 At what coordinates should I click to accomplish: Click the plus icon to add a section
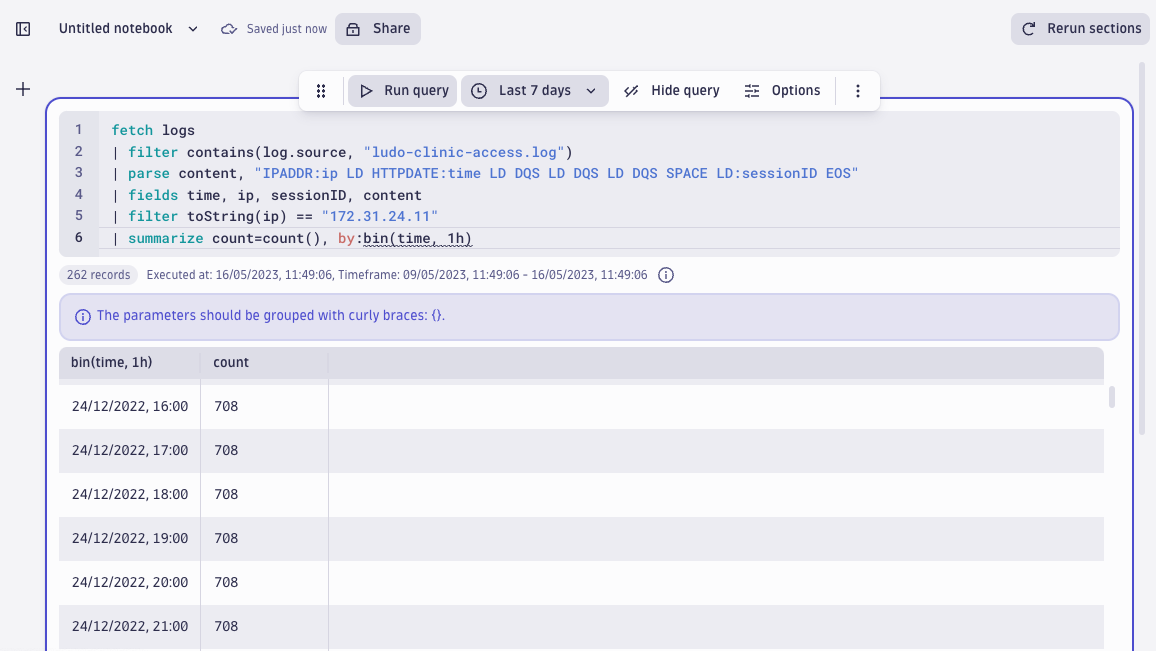(22, 88)
